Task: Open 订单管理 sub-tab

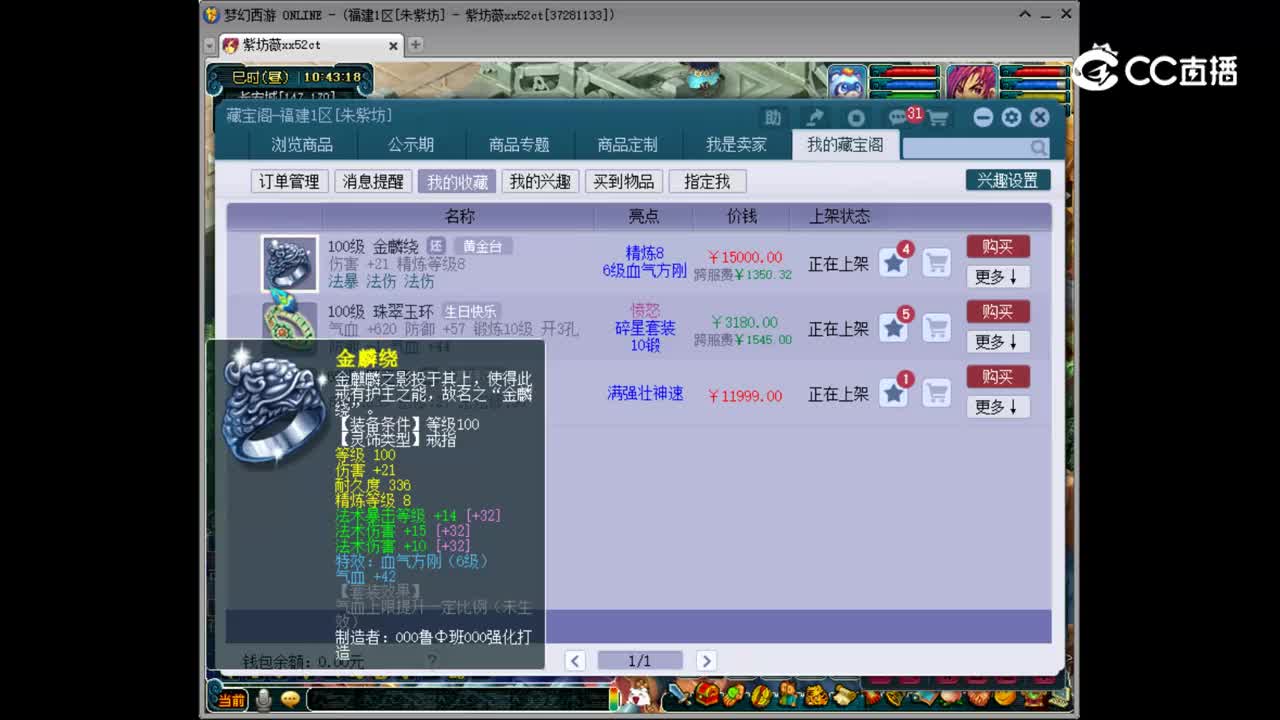Action: [289, 181]
